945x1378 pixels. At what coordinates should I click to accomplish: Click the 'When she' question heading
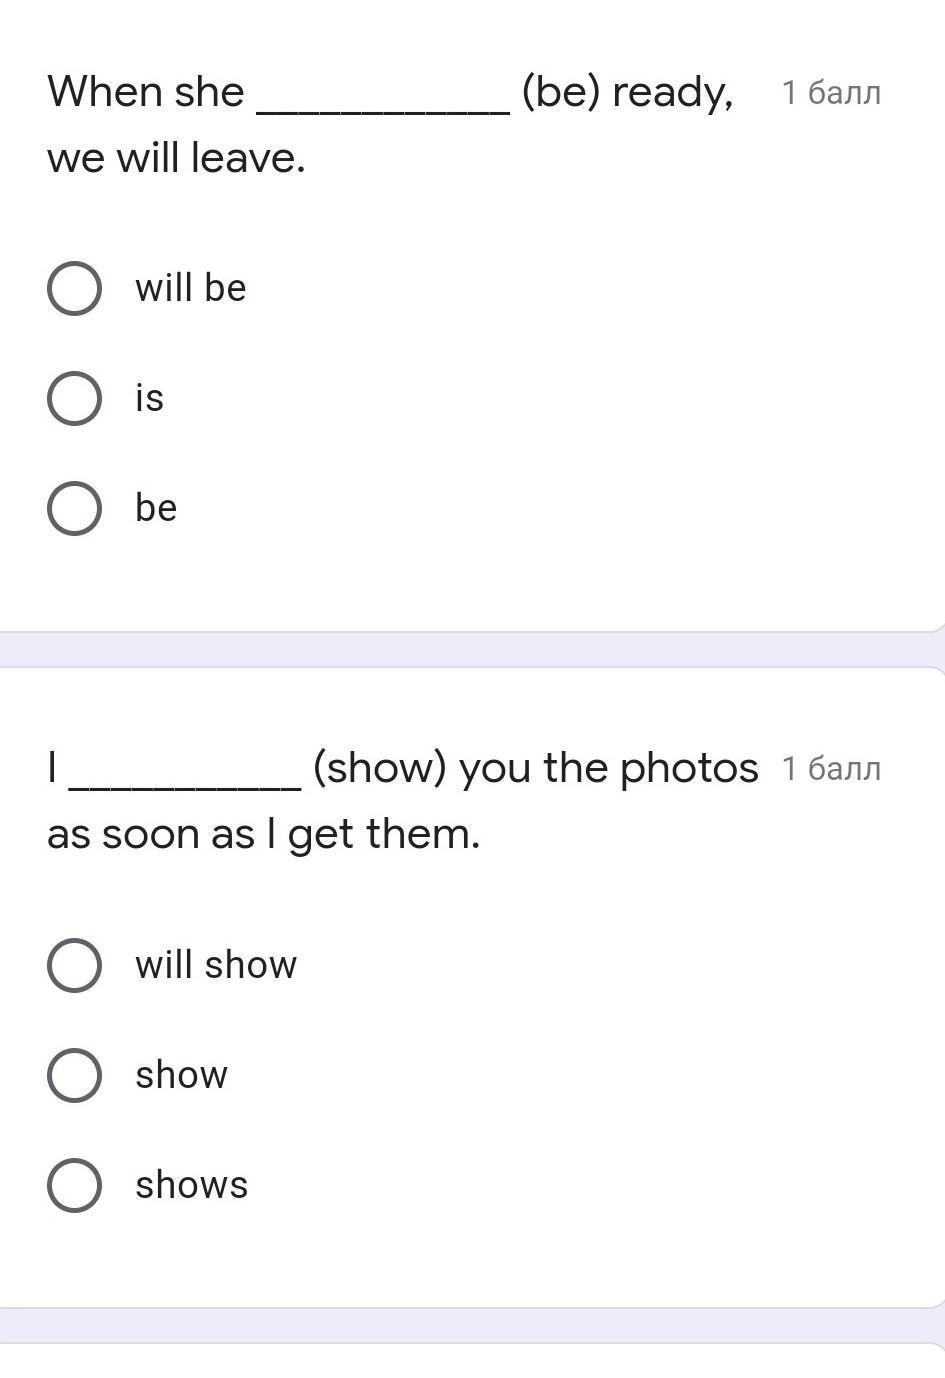146,92
